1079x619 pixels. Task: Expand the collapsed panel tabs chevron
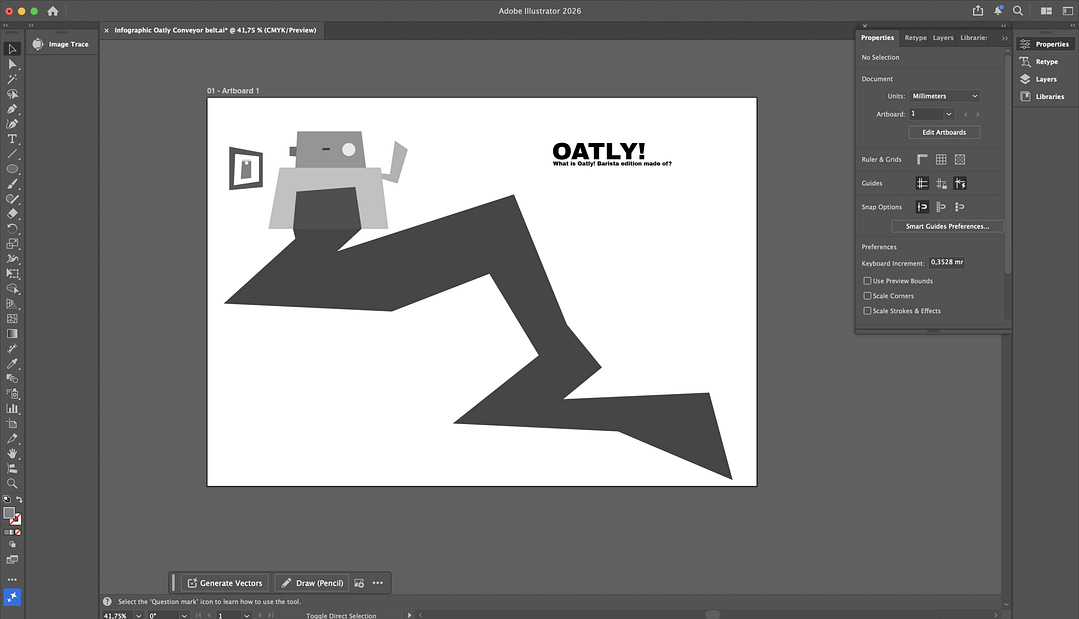click(x=1004, y=38)
